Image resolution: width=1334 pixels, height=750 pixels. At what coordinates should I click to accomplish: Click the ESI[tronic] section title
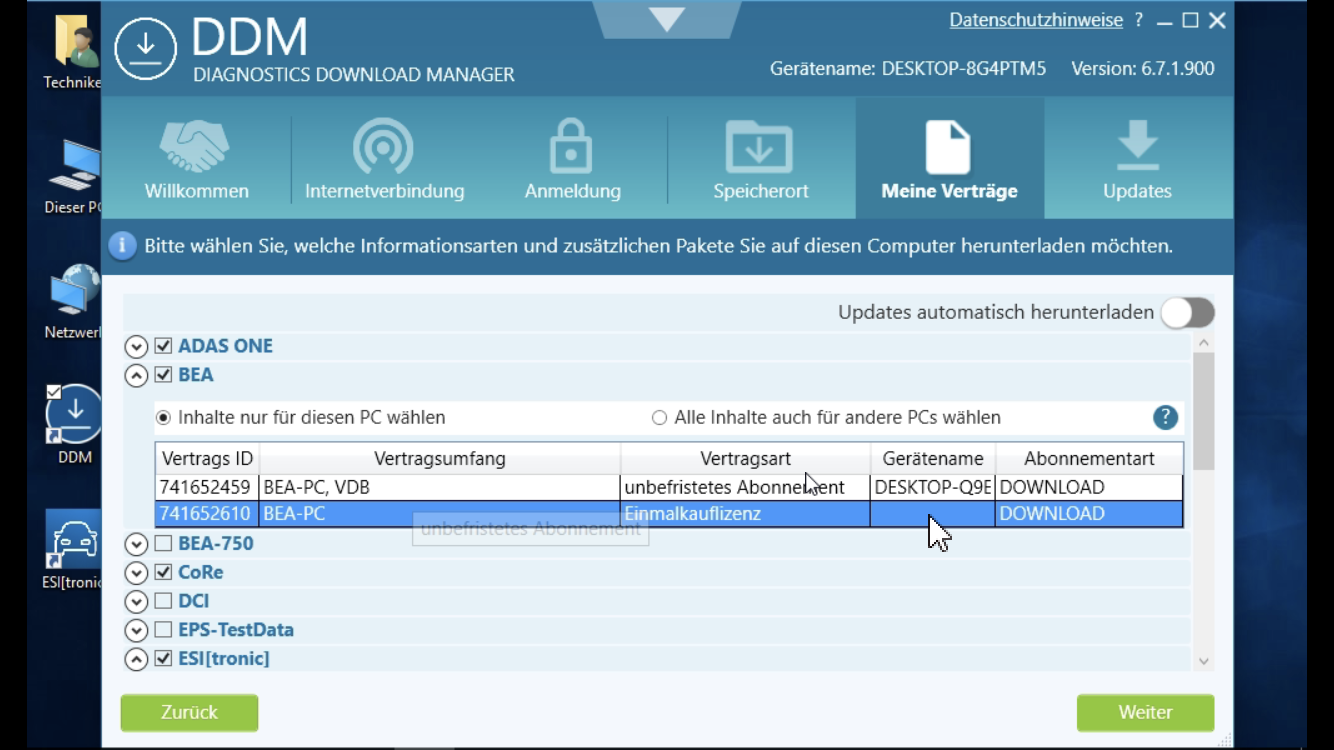(x=224, y=659)
